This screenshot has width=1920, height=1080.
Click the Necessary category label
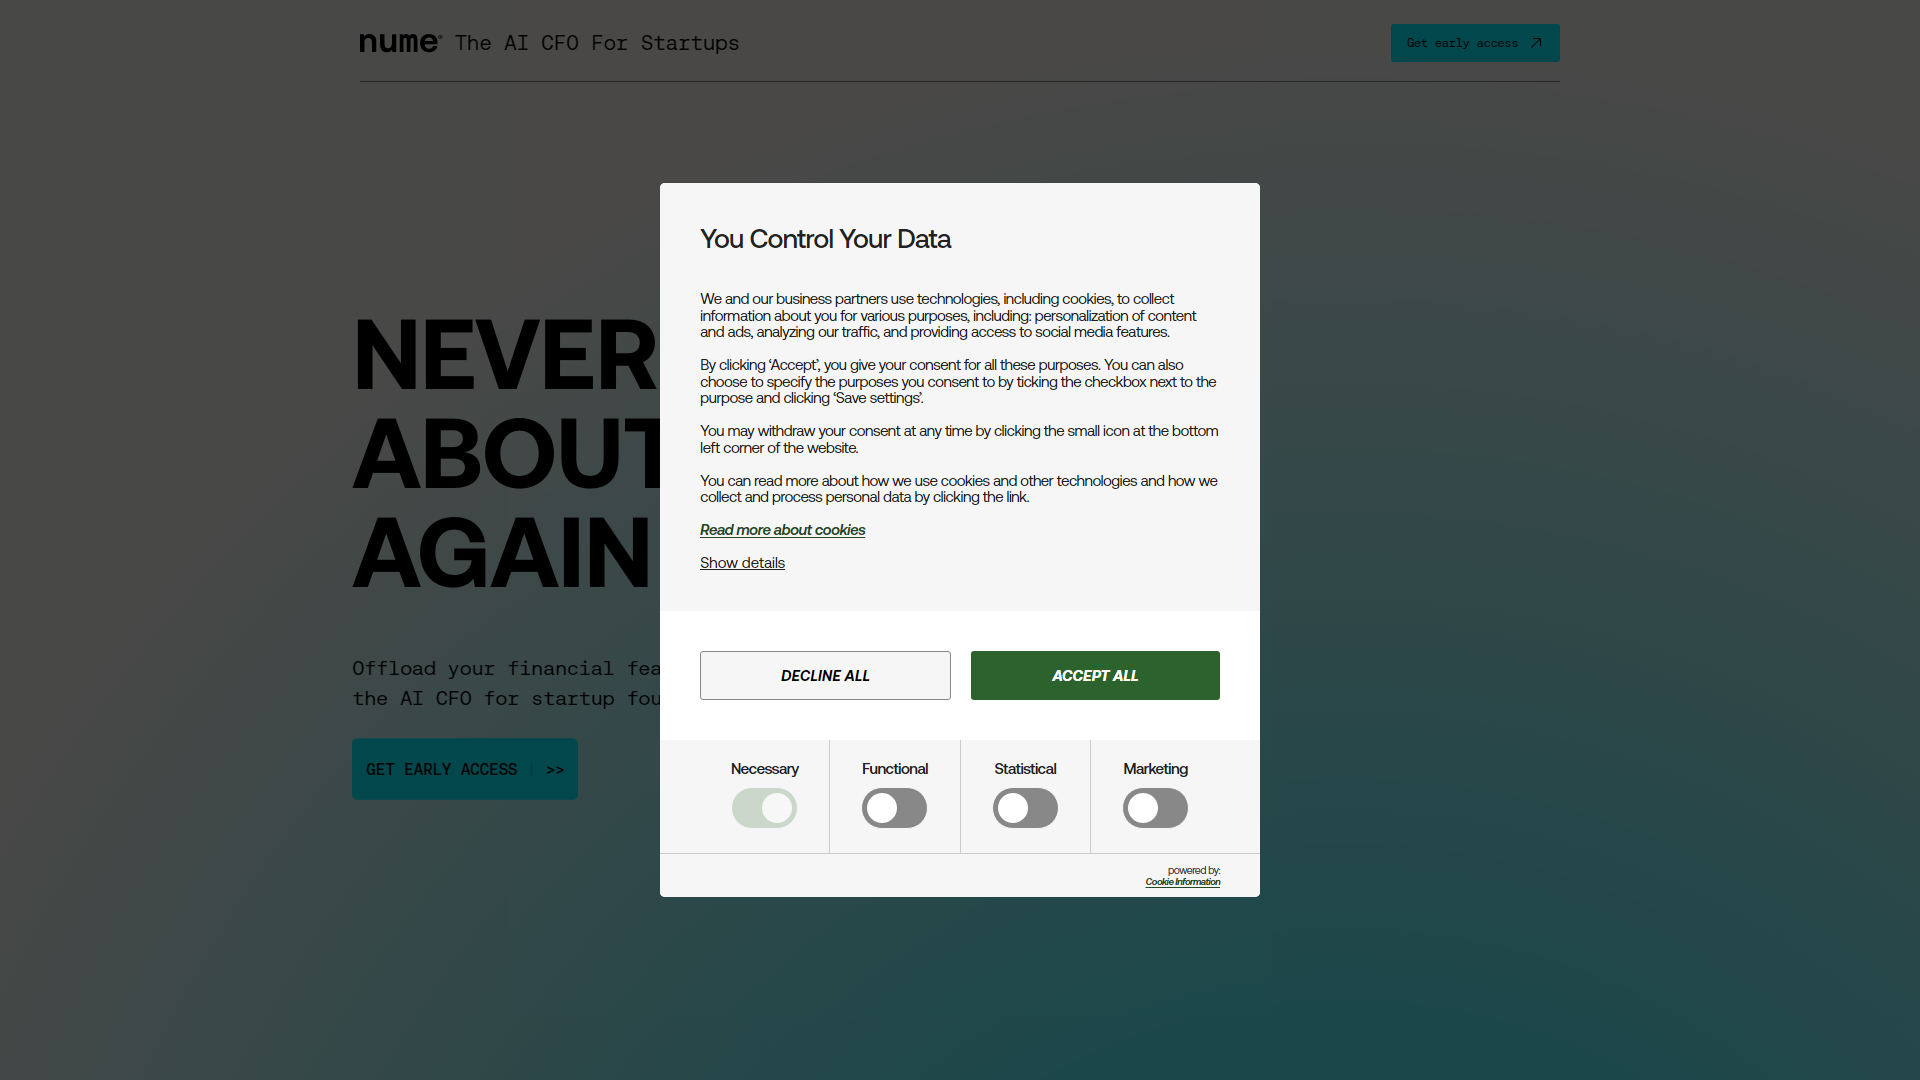(764, 769)
